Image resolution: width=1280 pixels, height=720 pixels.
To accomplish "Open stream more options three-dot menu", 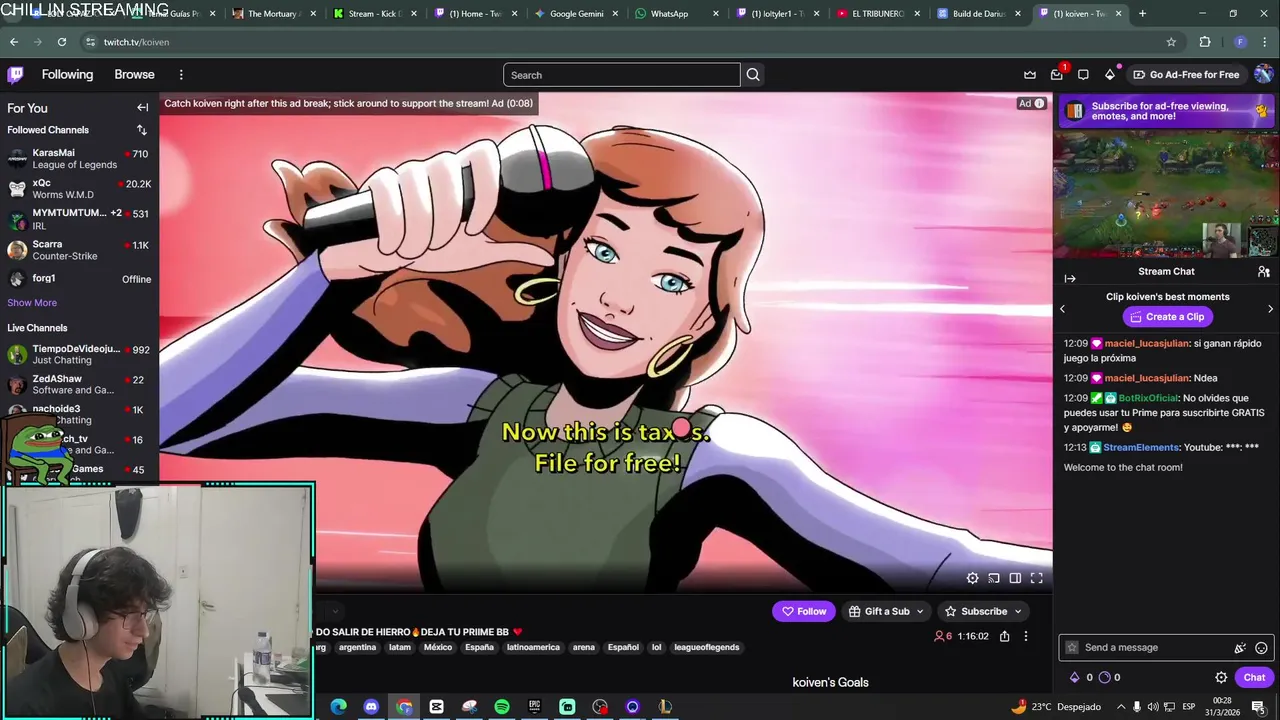I will [1025, 636].
